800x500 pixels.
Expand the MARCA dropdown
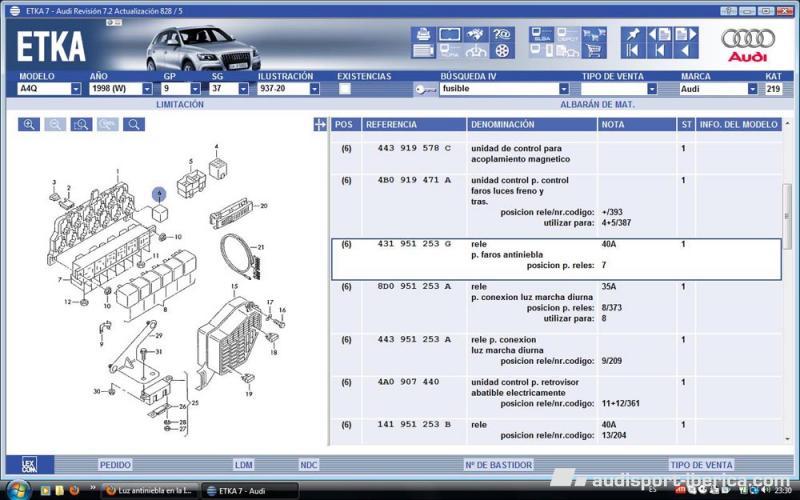point(753,89)
